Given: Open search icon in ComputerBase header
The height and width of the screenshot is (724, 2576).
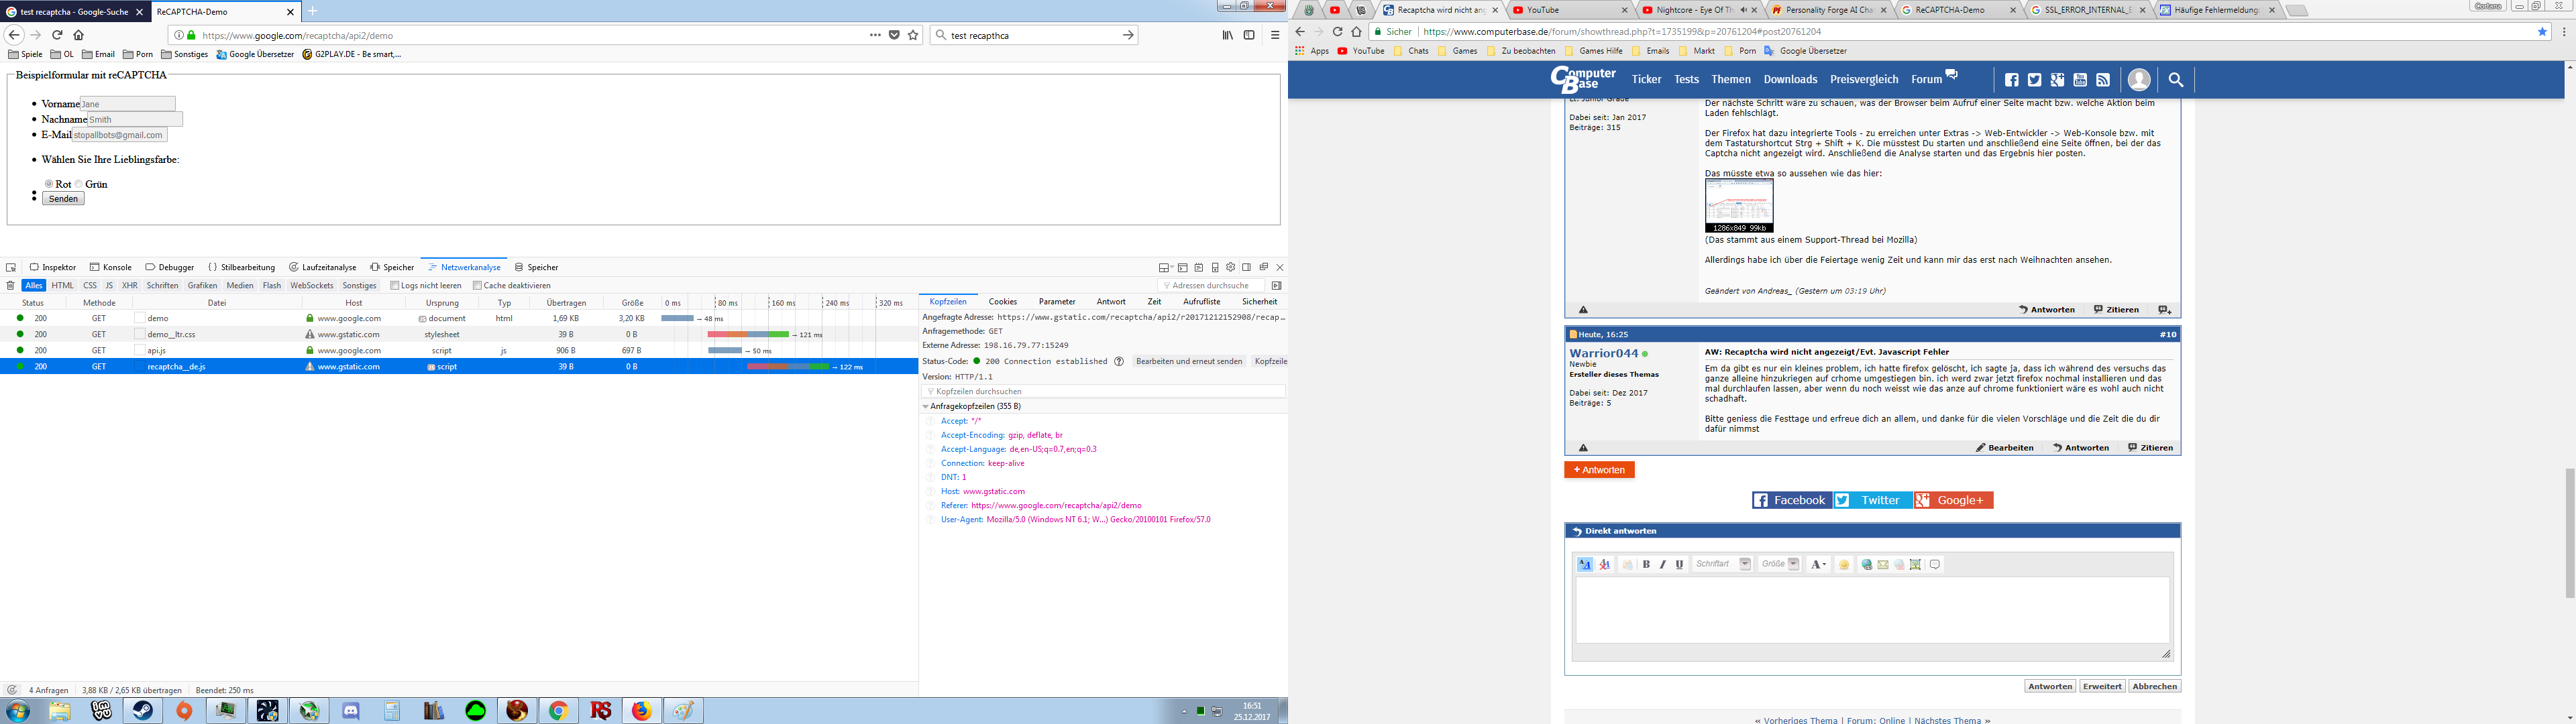Looking at the screenshot, I should tap(2176, 80).
